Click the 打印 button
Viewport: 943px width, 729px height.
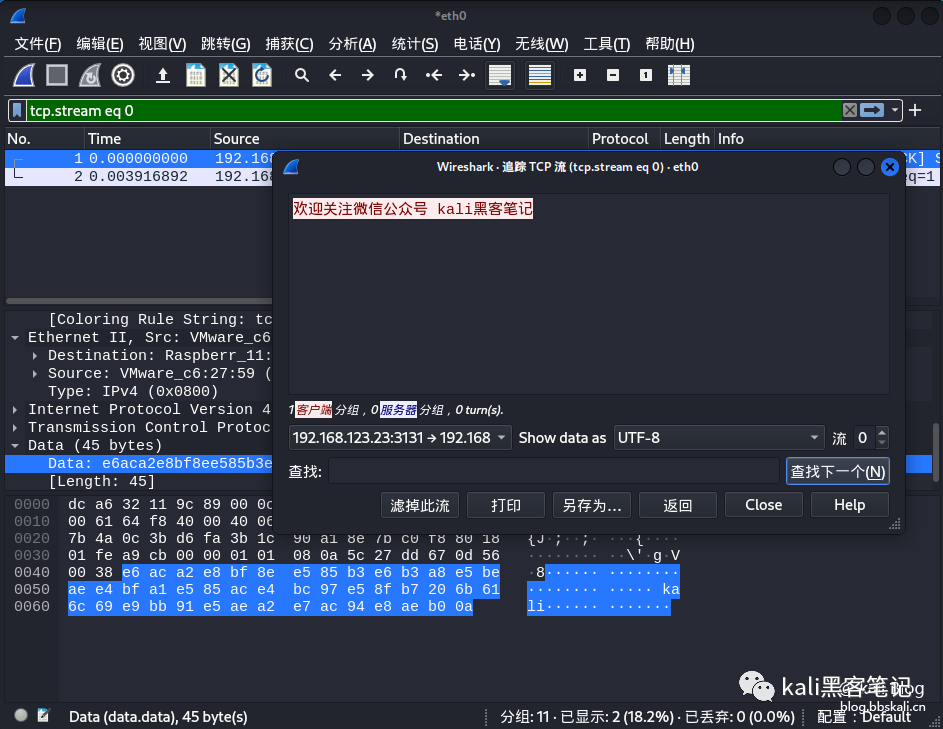pyautogui.click(x=506, y=505)
